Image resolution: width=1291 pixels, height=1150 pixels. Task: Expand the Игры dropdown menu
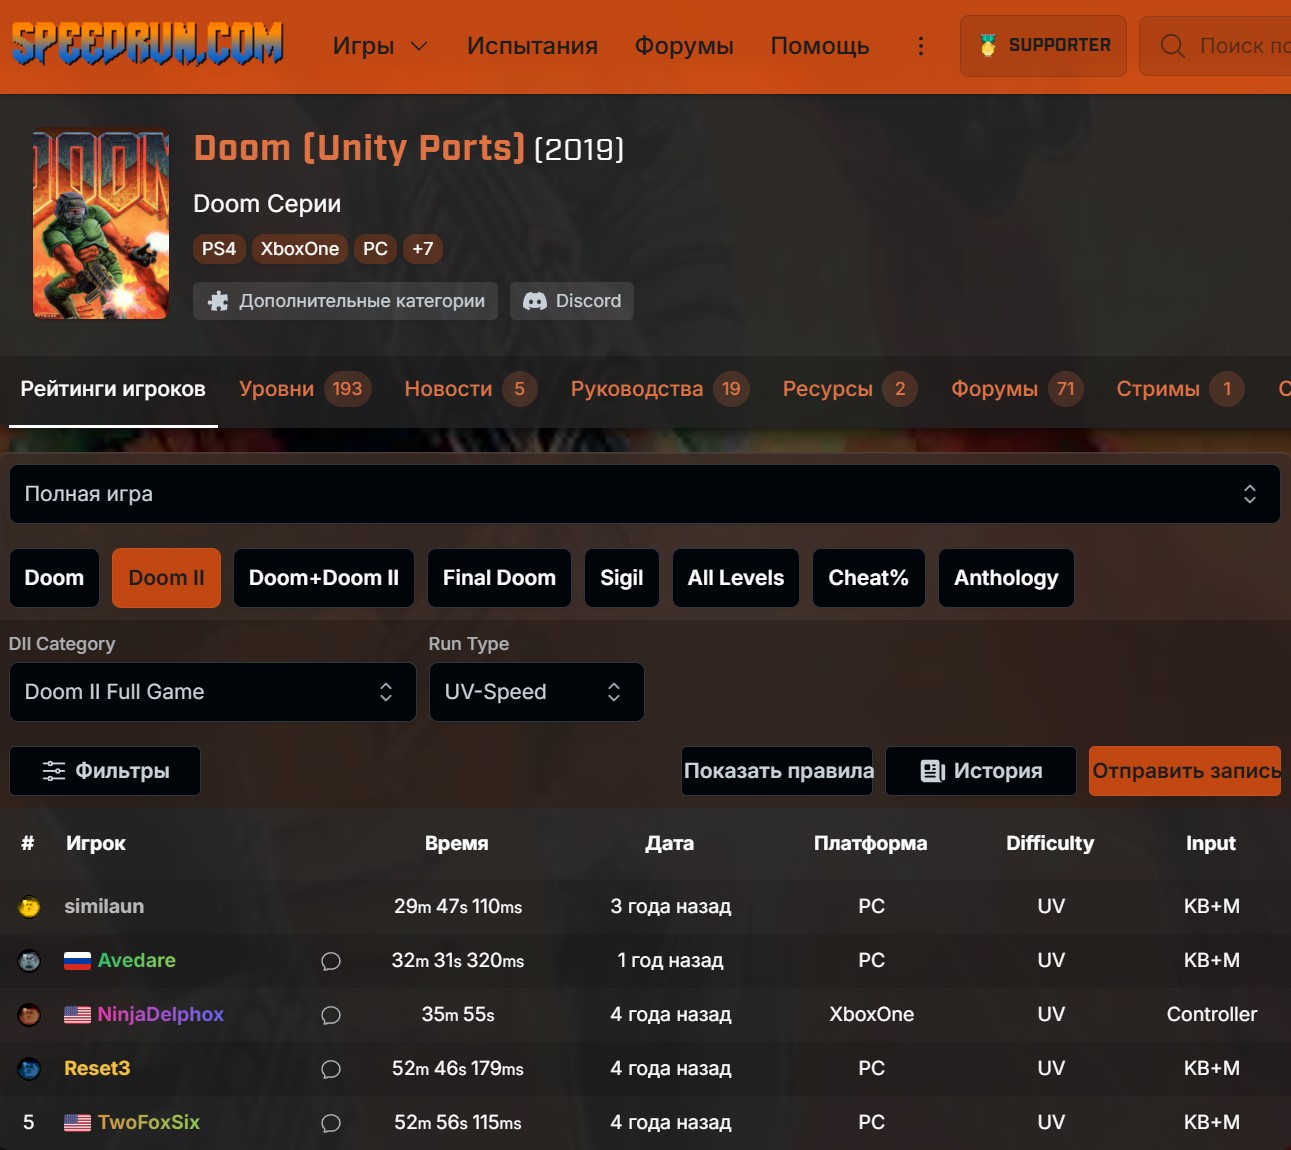coord(380,46)
